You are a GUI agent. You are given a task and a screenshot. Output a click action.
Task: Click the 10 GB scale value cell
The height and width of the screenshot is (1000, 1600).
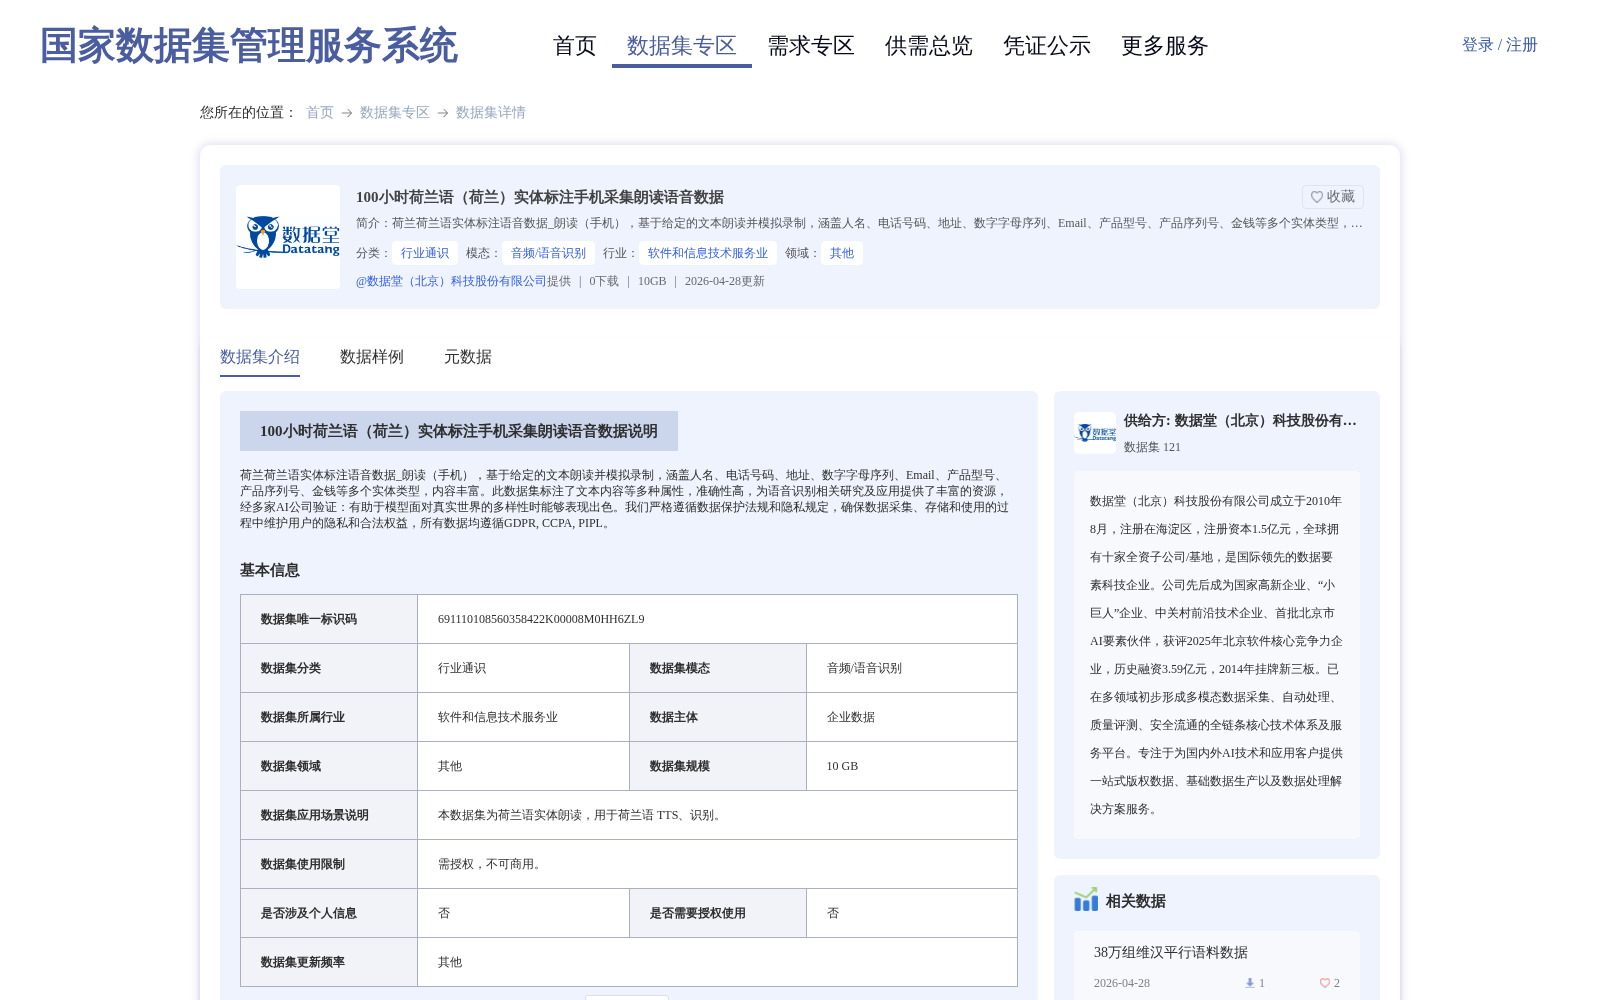(912, 766)
